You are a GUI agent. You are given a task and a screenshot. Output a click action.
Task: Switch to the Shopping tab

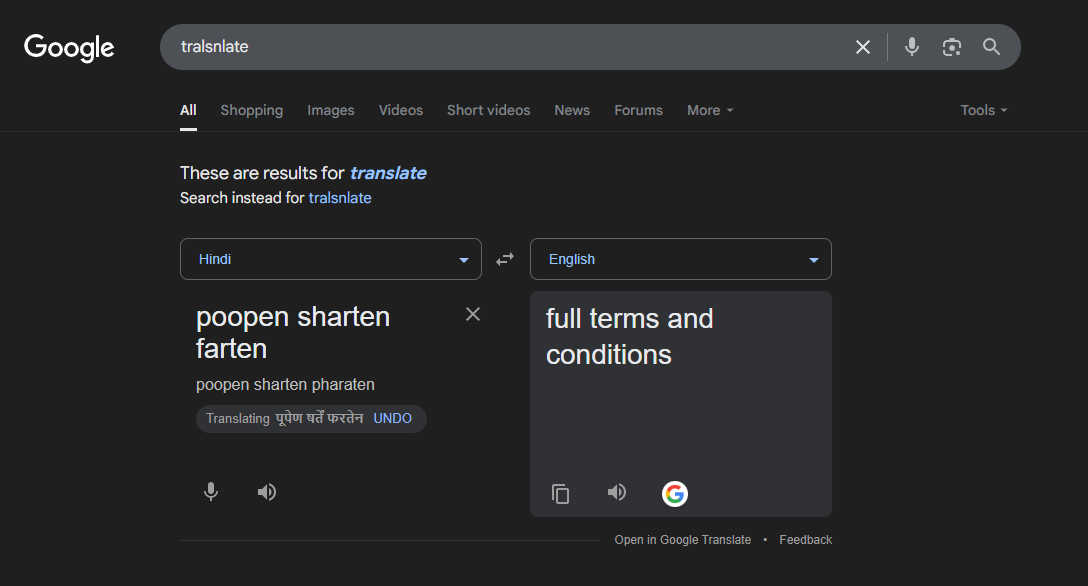click(x=251, y=110)
